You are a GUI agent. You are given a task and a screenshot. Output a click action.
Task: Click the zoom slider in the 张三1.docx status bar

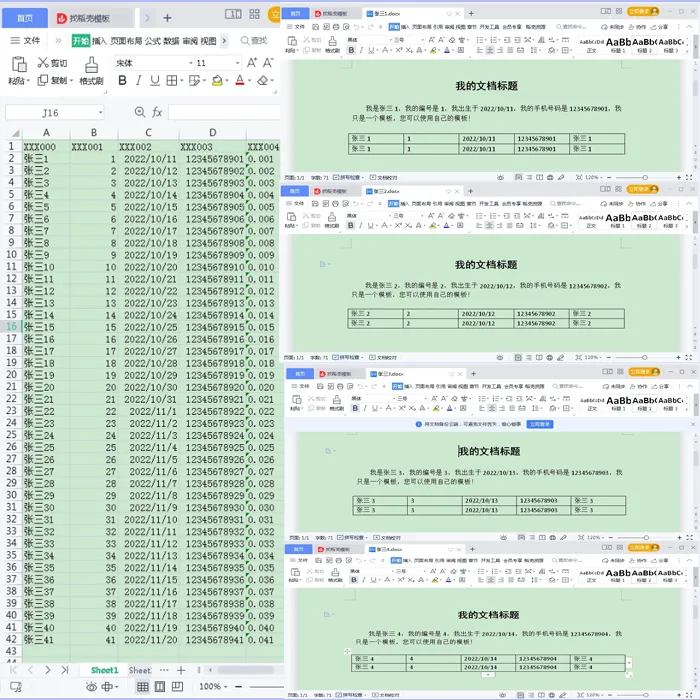pos(645,178)
